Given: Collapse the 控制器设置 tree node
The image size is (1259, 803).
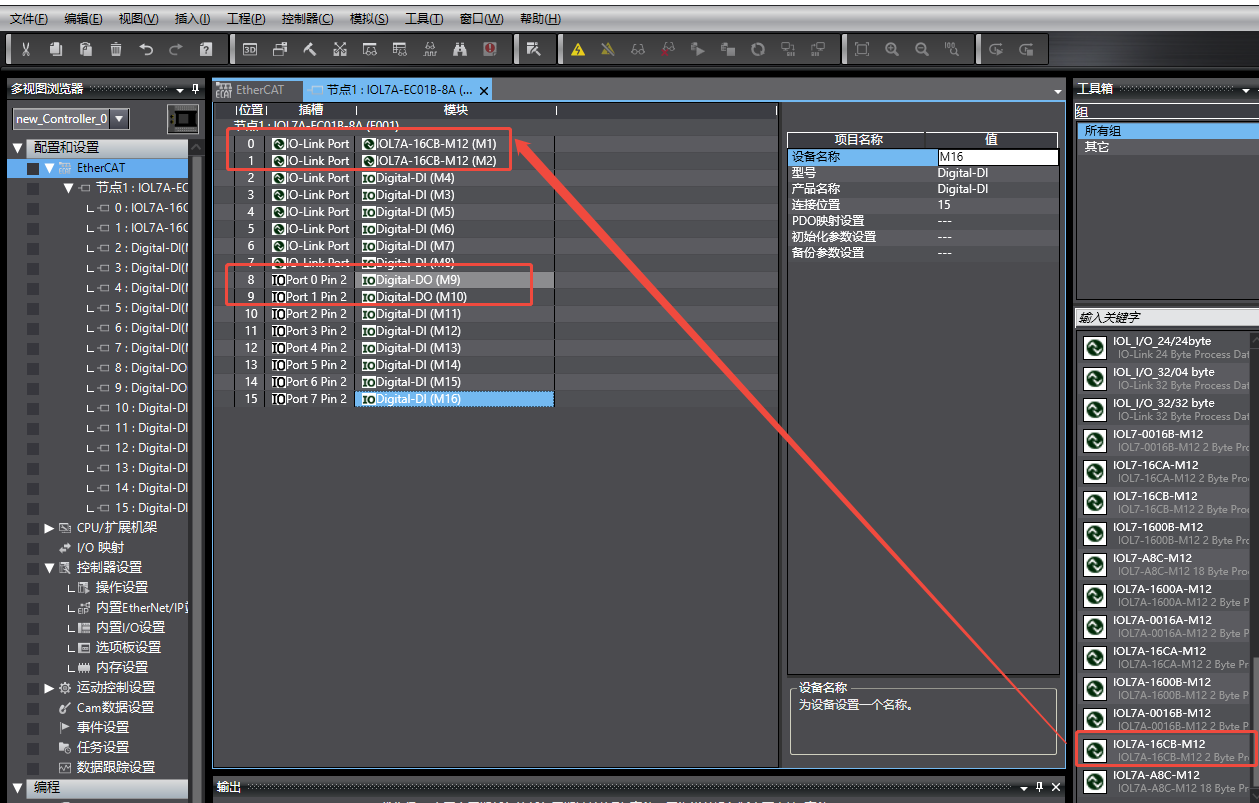Looking at the screenshot, I should [x=49, y=568].
